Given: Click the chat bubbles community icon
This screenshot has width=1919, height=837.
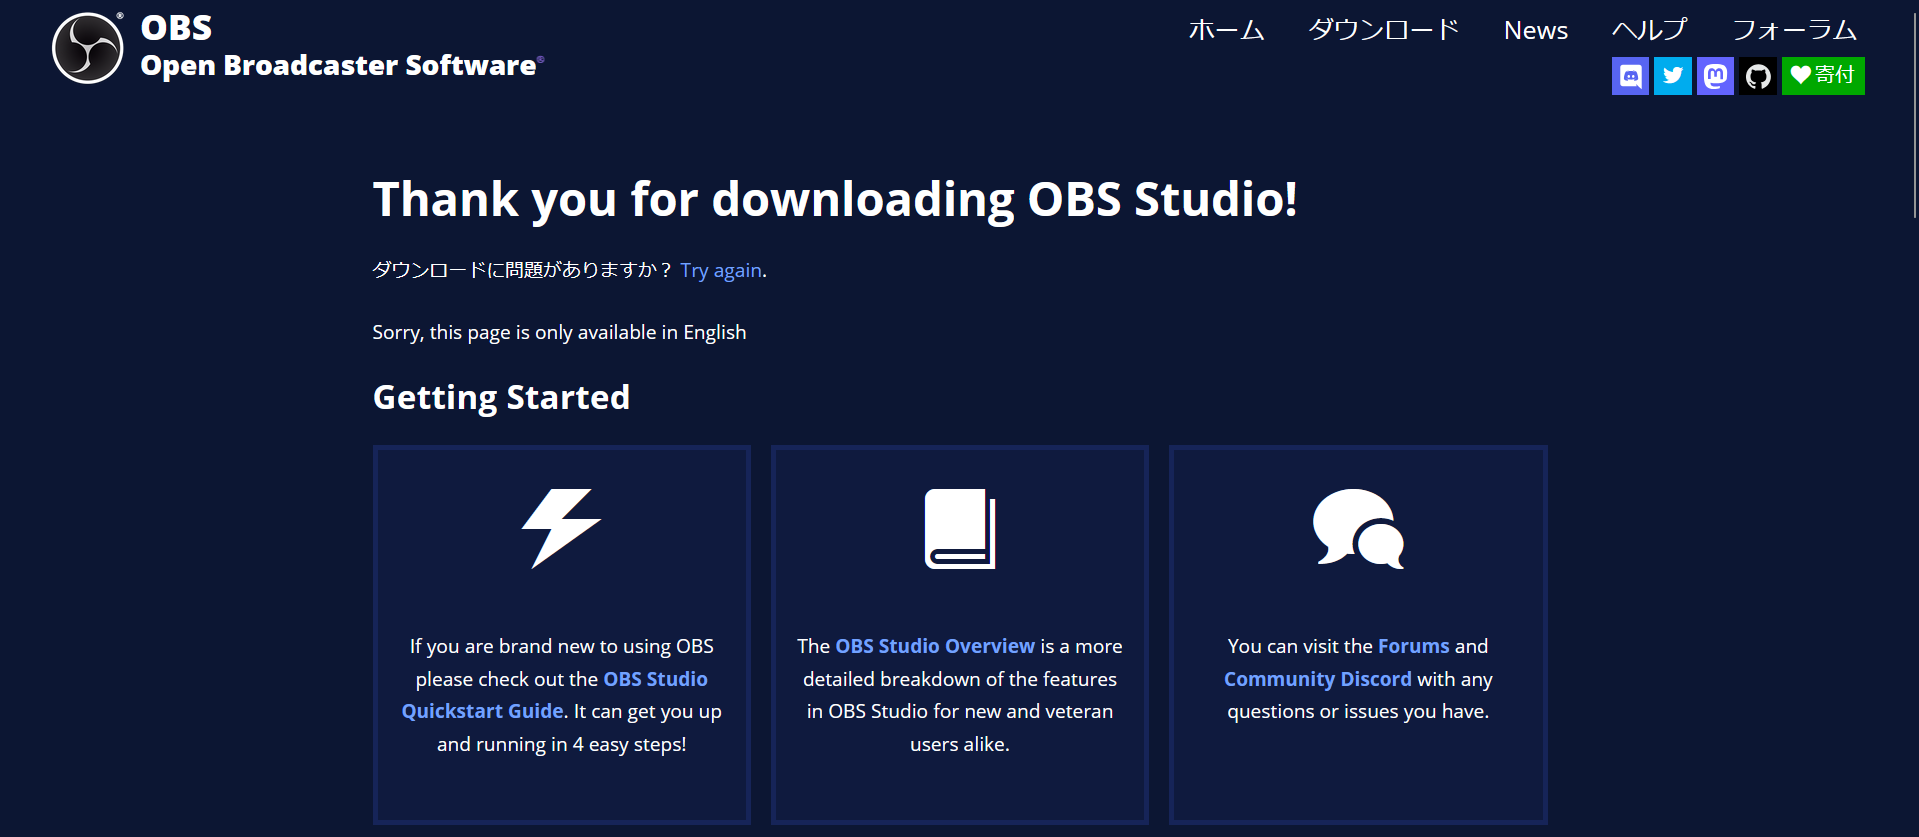Looking at the screenshot, I should tap(1358, 529).
